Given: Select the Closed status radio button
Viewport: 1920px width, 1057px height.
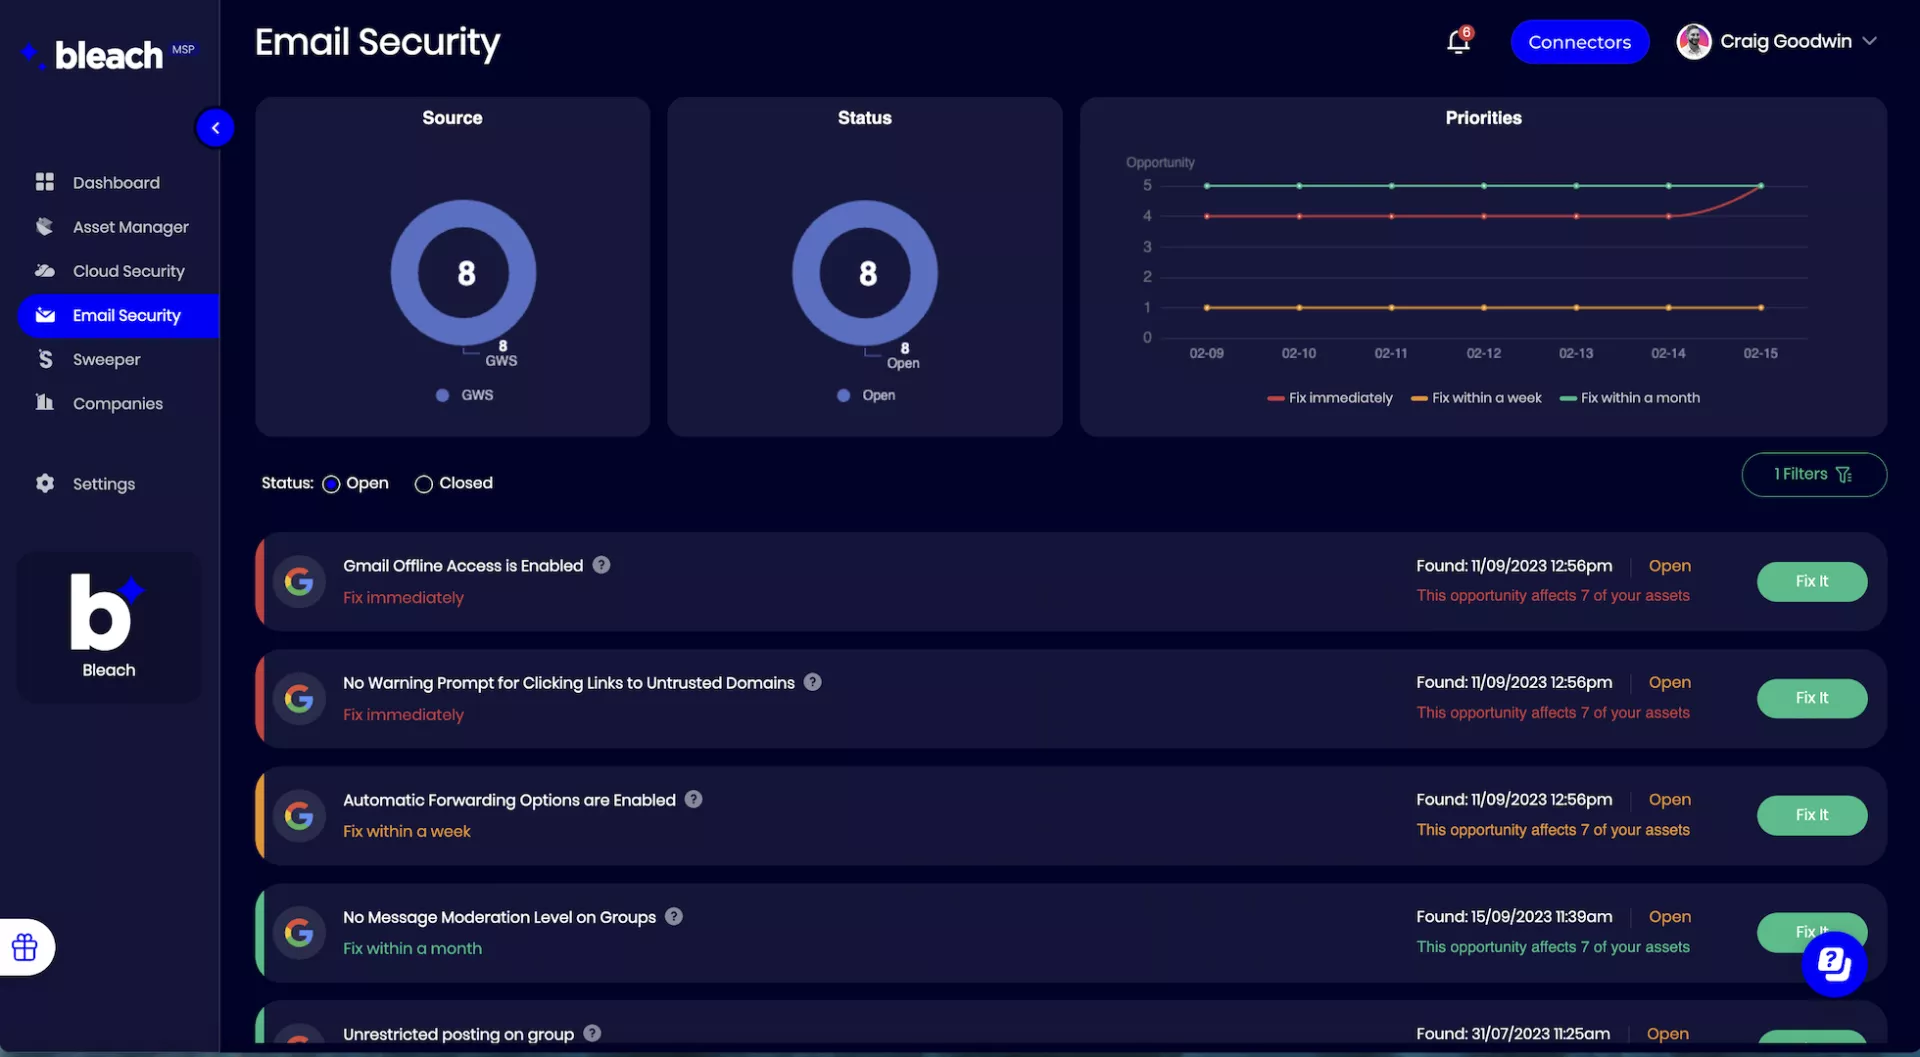Looking at the screenshot, I should 424,484.
